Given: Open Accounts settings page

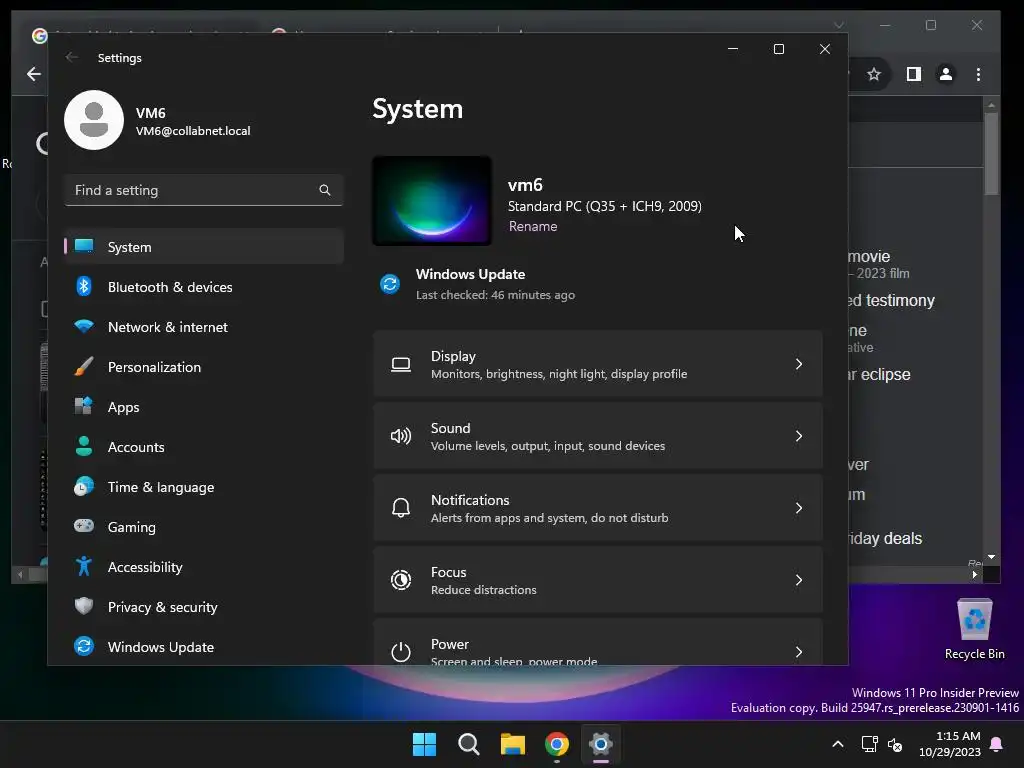Looking at the screenshot, I should [x=204, y=447].
